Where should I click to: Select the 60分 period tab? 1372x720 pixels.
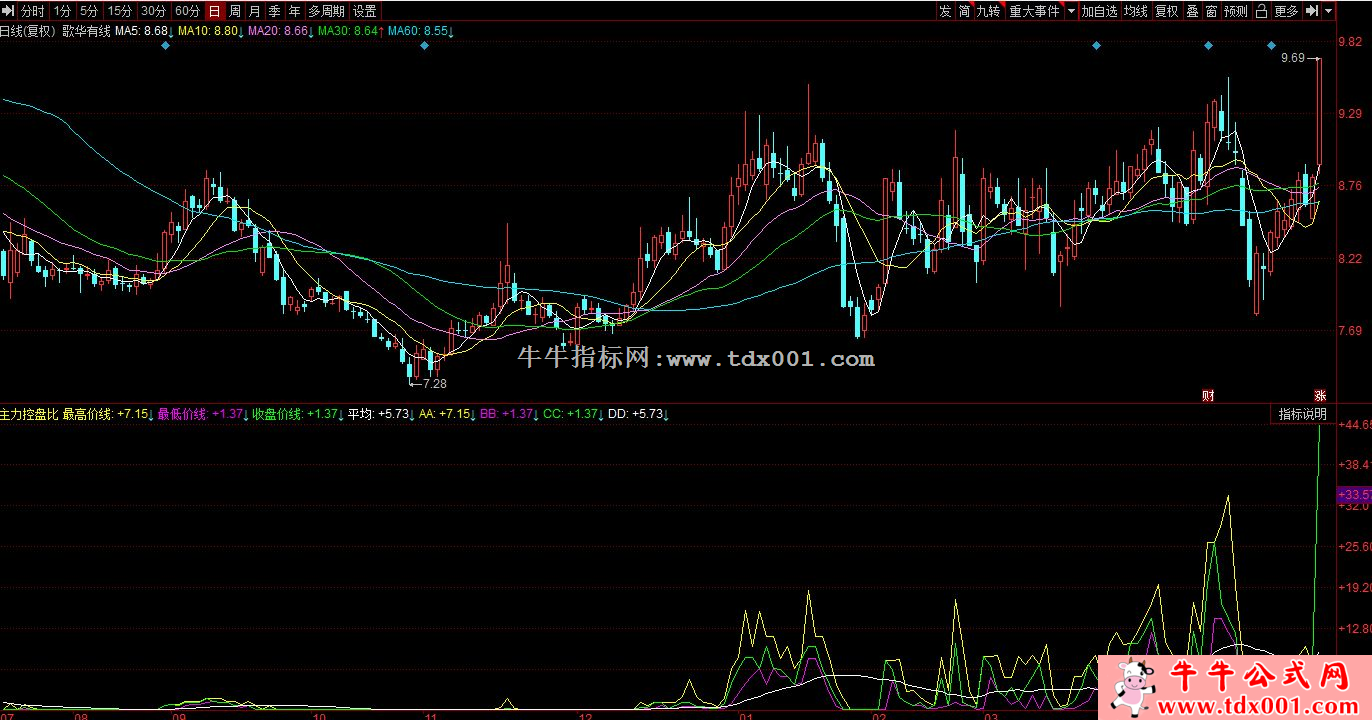pyautogui.click(x=186, y=11)
